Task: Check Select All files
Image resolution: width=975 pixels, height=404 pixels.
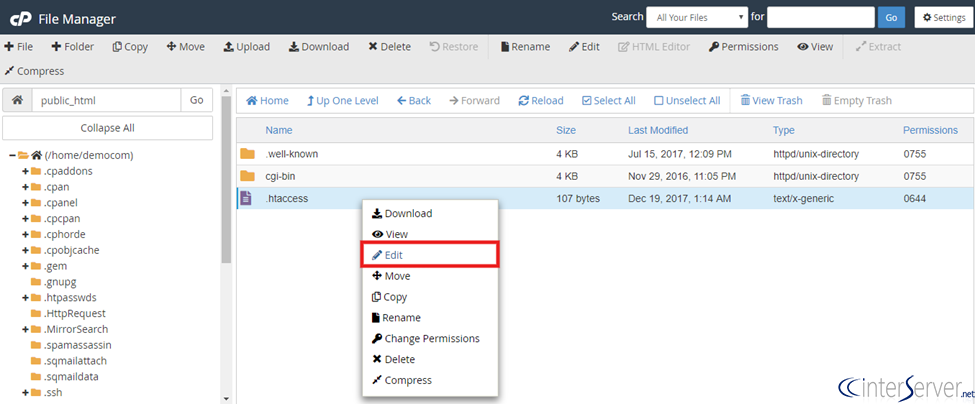Action: click(x=609, y=101)
